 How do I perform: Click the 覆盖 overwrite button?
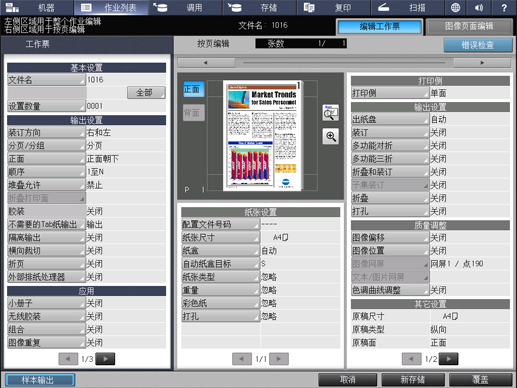click(x=481, y=380)
